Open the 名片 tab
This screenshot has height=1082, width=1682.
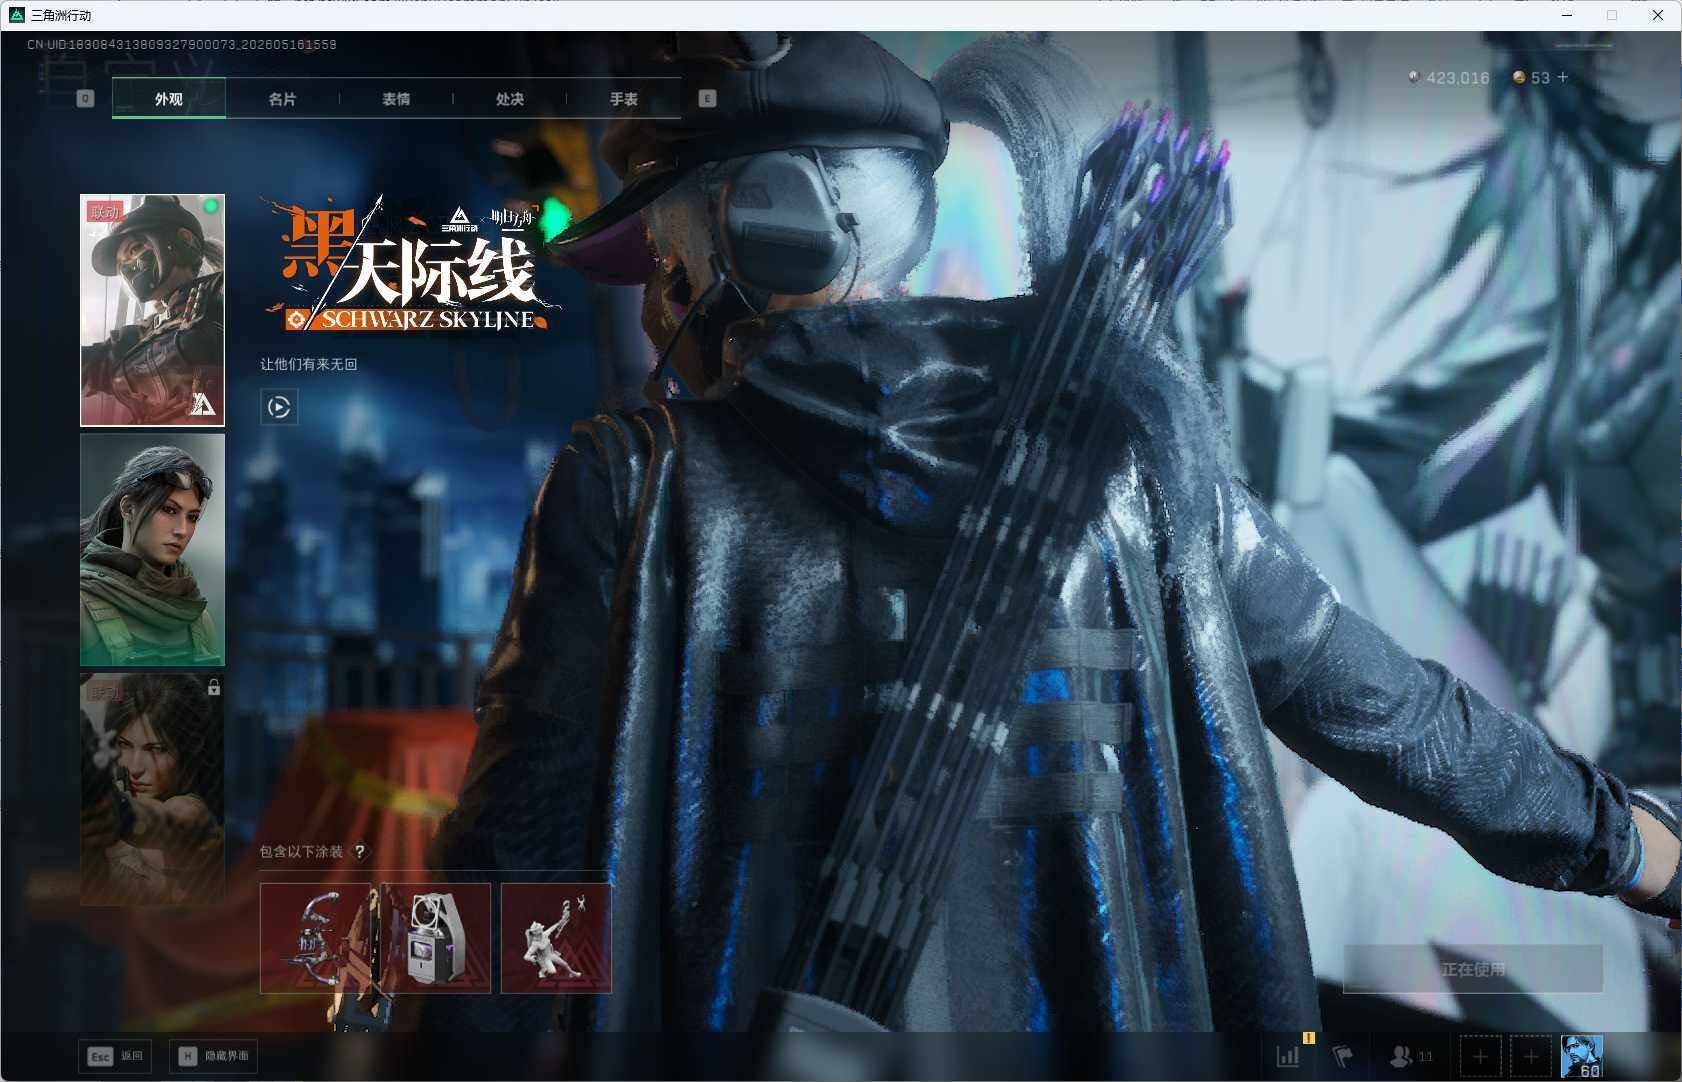pos(283,99)
